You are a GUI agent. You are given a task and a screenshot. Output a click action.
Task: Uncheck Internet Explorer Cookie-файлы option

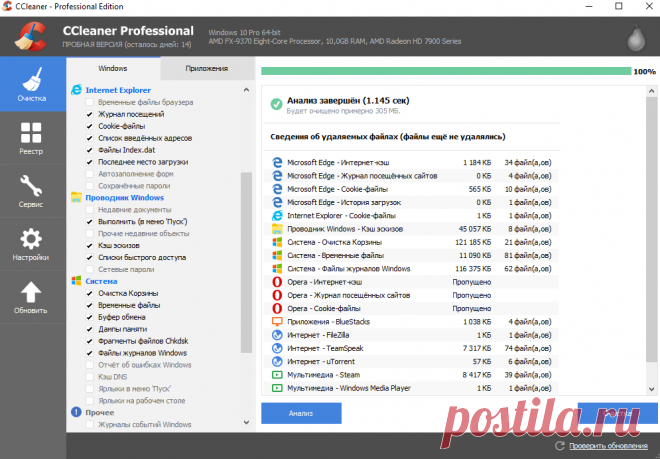[x=89, y=126]
